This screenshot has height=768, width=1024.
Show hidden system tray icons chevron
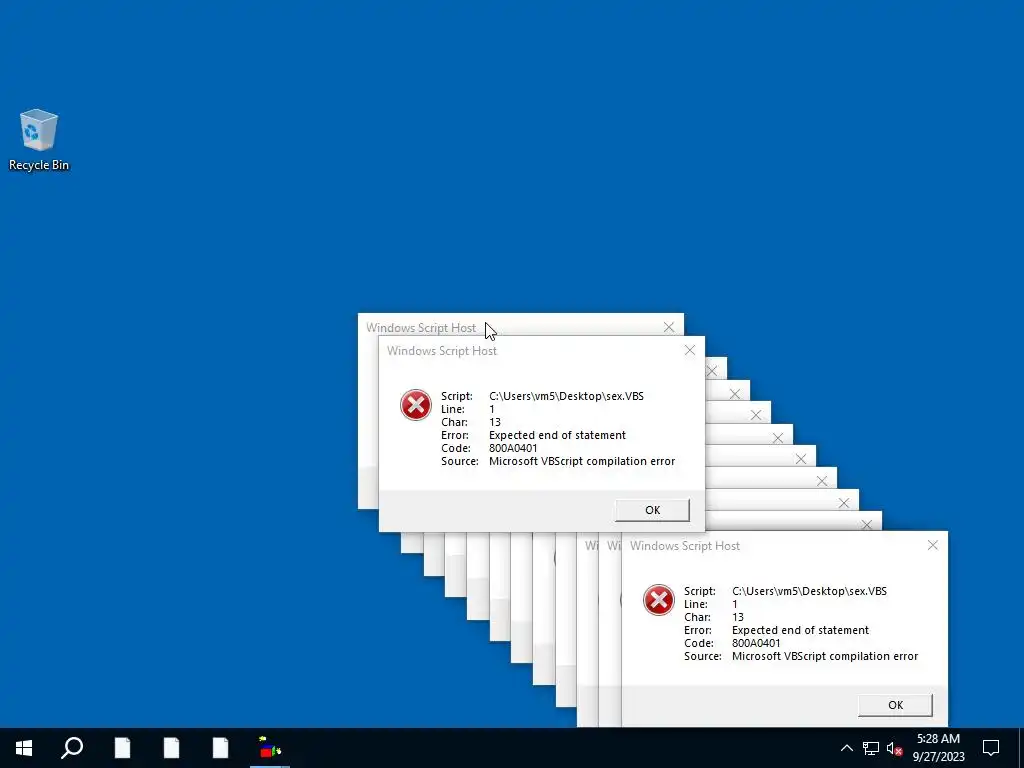pyautogui.click(x=846, y=748)
